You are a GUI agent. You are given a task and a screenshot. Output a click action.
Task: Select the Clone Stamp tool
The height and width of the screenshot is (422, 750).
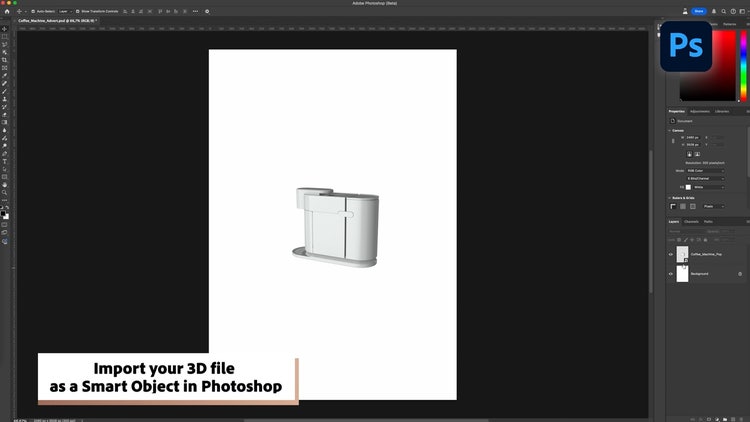tap(5, 99)
